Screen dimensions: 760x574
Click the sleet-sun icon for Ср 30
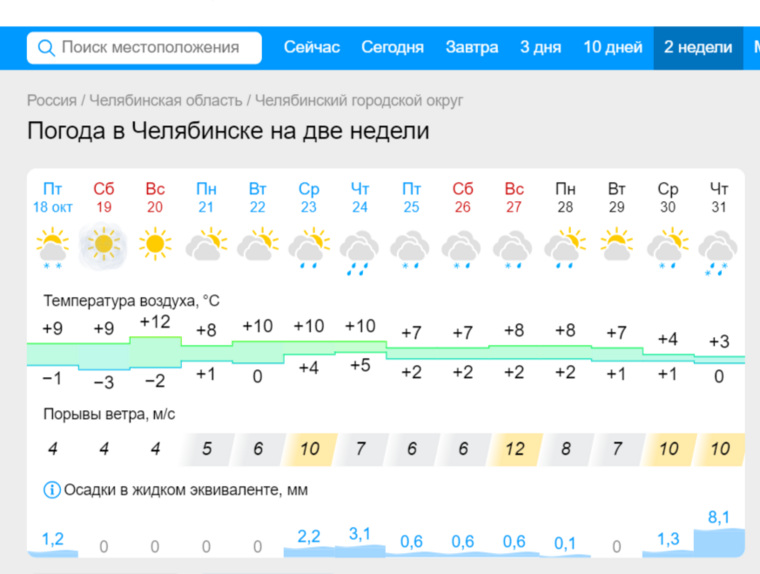click(x=668, y=248)
